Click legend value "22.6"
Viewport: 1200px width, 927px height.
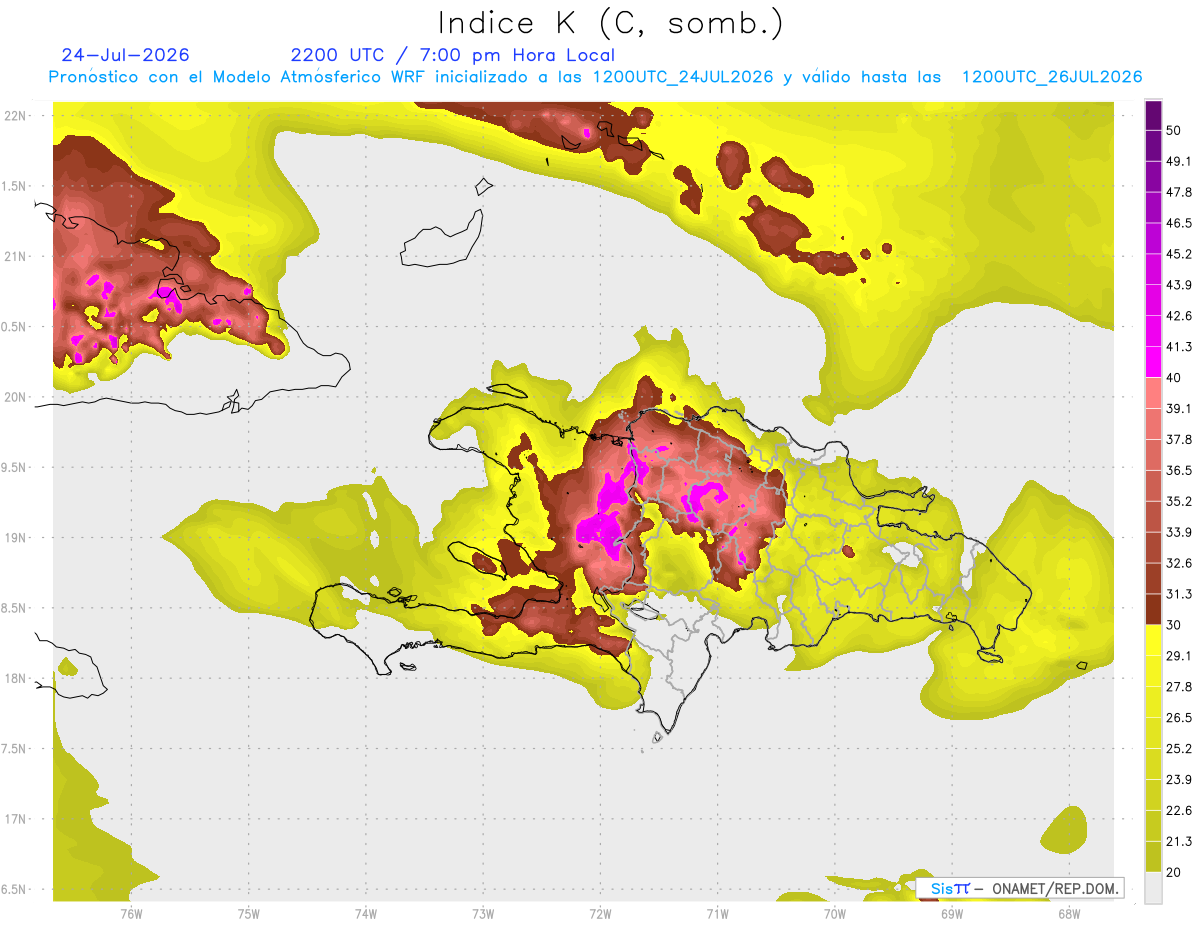pos(1178,811)
